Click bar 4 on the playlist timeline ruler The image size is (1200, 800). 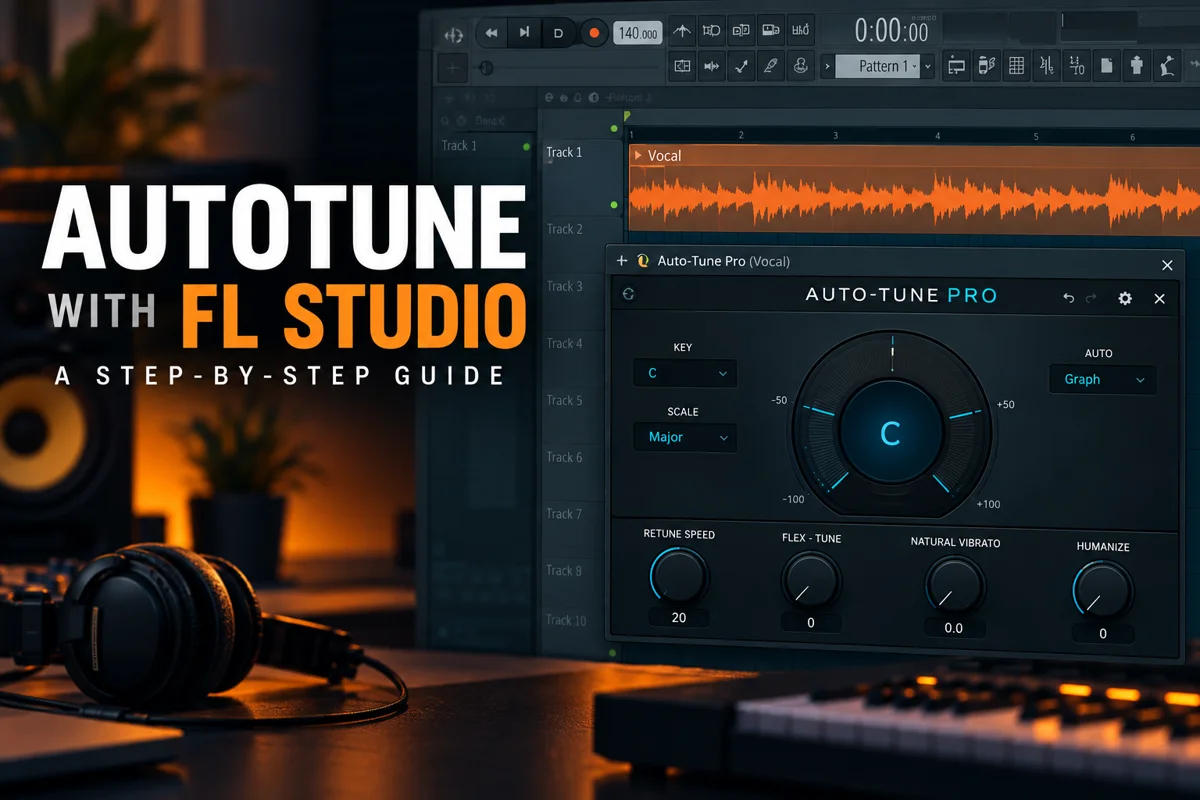tap(938, 136)
